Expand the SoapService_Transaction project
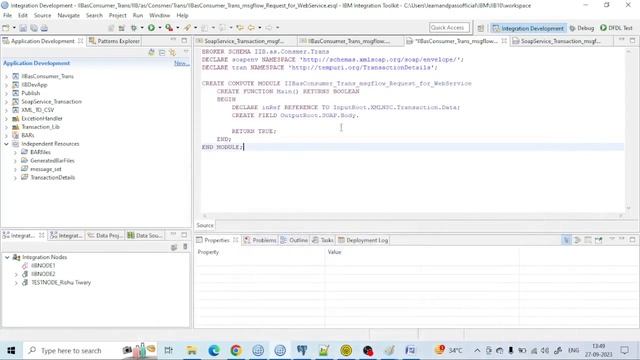This screenshot has width=640, height=360. (x=6, y=102)
